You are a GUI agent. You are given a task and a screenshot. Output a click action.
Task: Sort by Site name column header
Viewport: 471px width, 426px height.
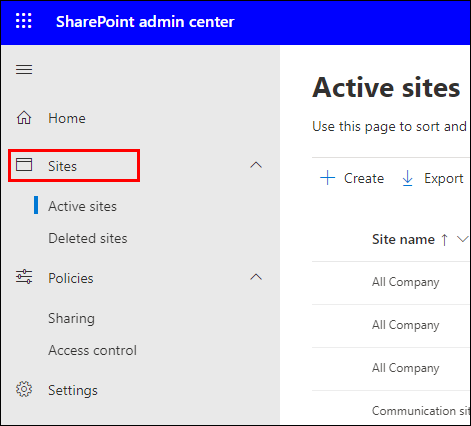(403, 239)
